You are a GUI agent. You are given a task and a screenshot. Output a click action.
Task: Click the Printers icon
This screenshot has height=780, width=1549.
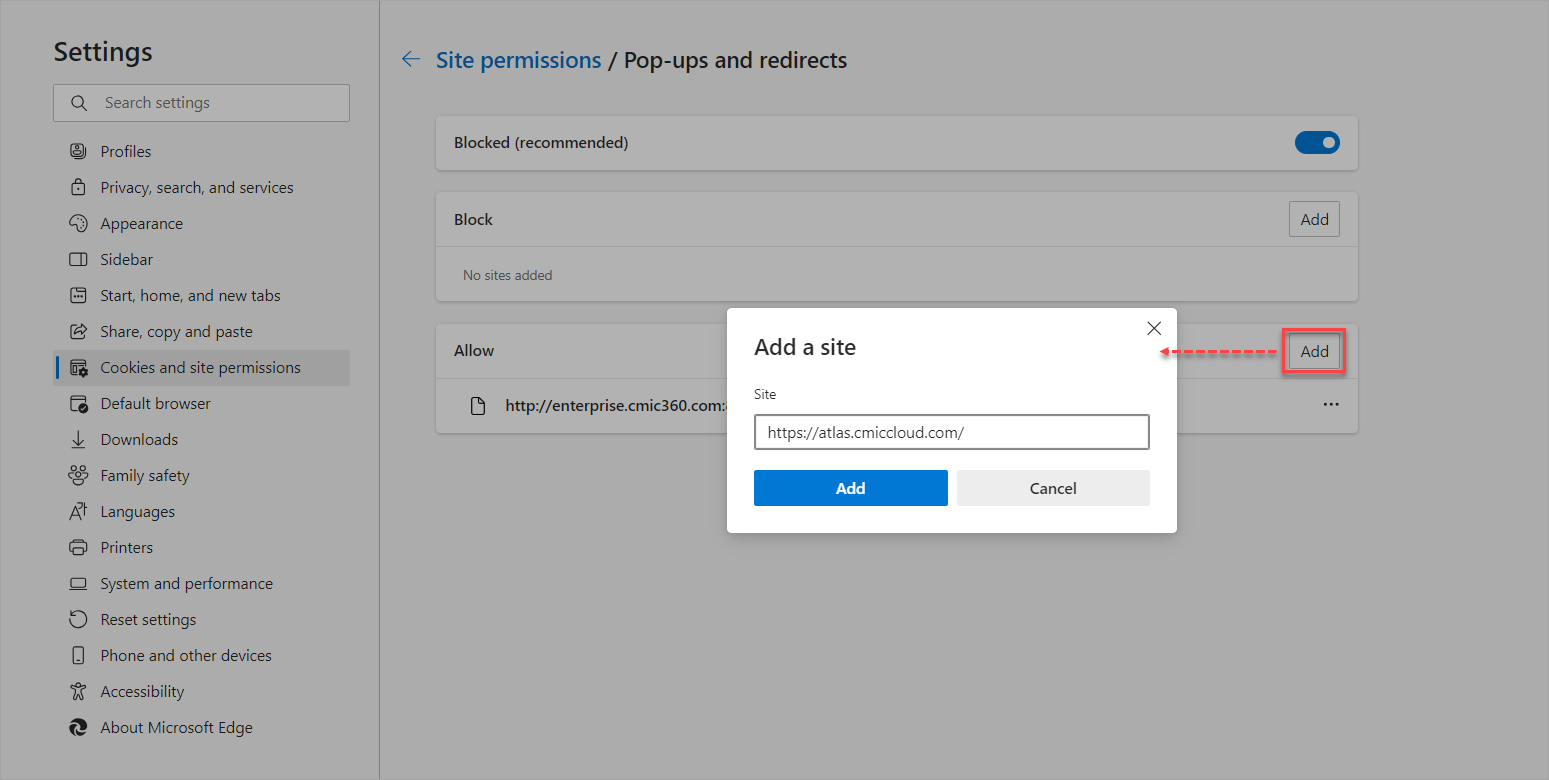(x=78, y=548)
